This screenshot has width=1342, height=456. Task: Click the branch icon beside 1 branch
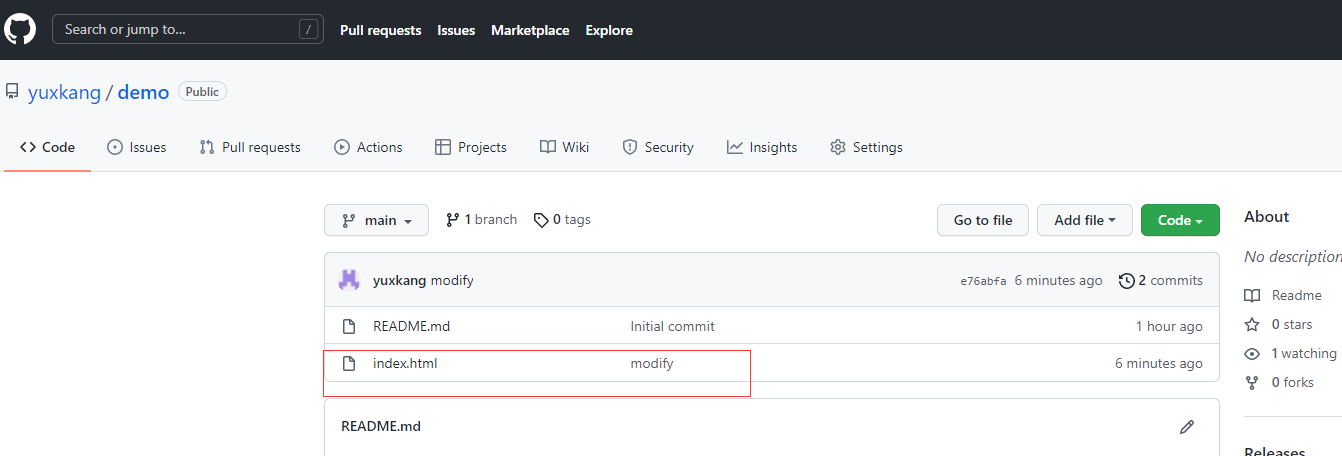pos(453,220)
